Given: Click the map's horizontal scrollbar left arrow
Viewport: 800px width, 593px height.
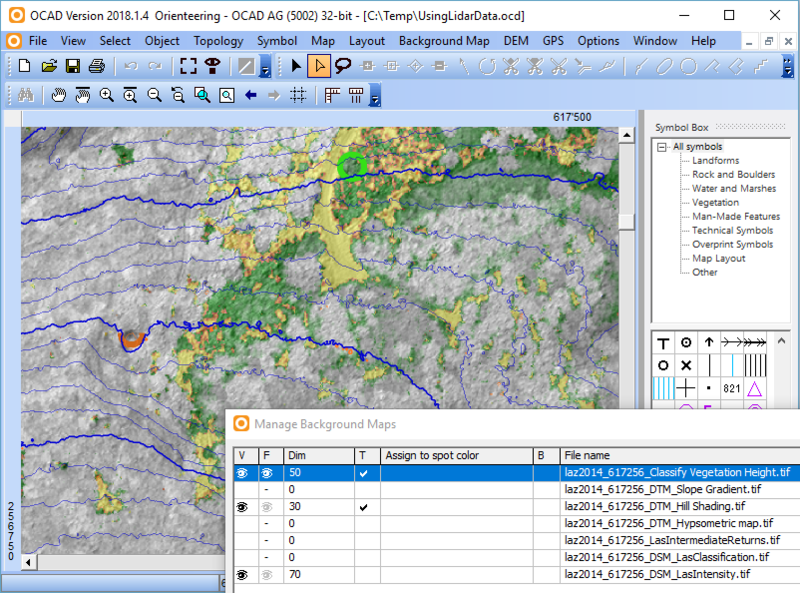Looking at the screenshot, I should pyautogui.click(x=29, y=562).
